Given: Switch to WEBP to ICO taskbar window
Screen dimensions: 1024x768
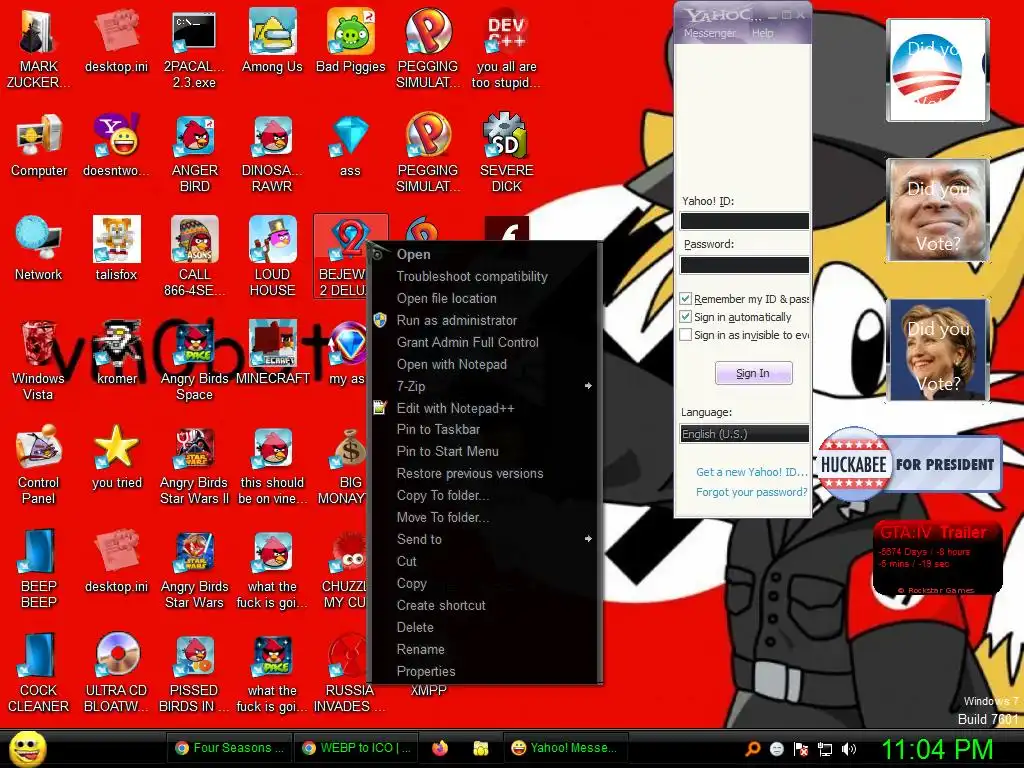Looking at the screenshot, I should tap(357, 748).
